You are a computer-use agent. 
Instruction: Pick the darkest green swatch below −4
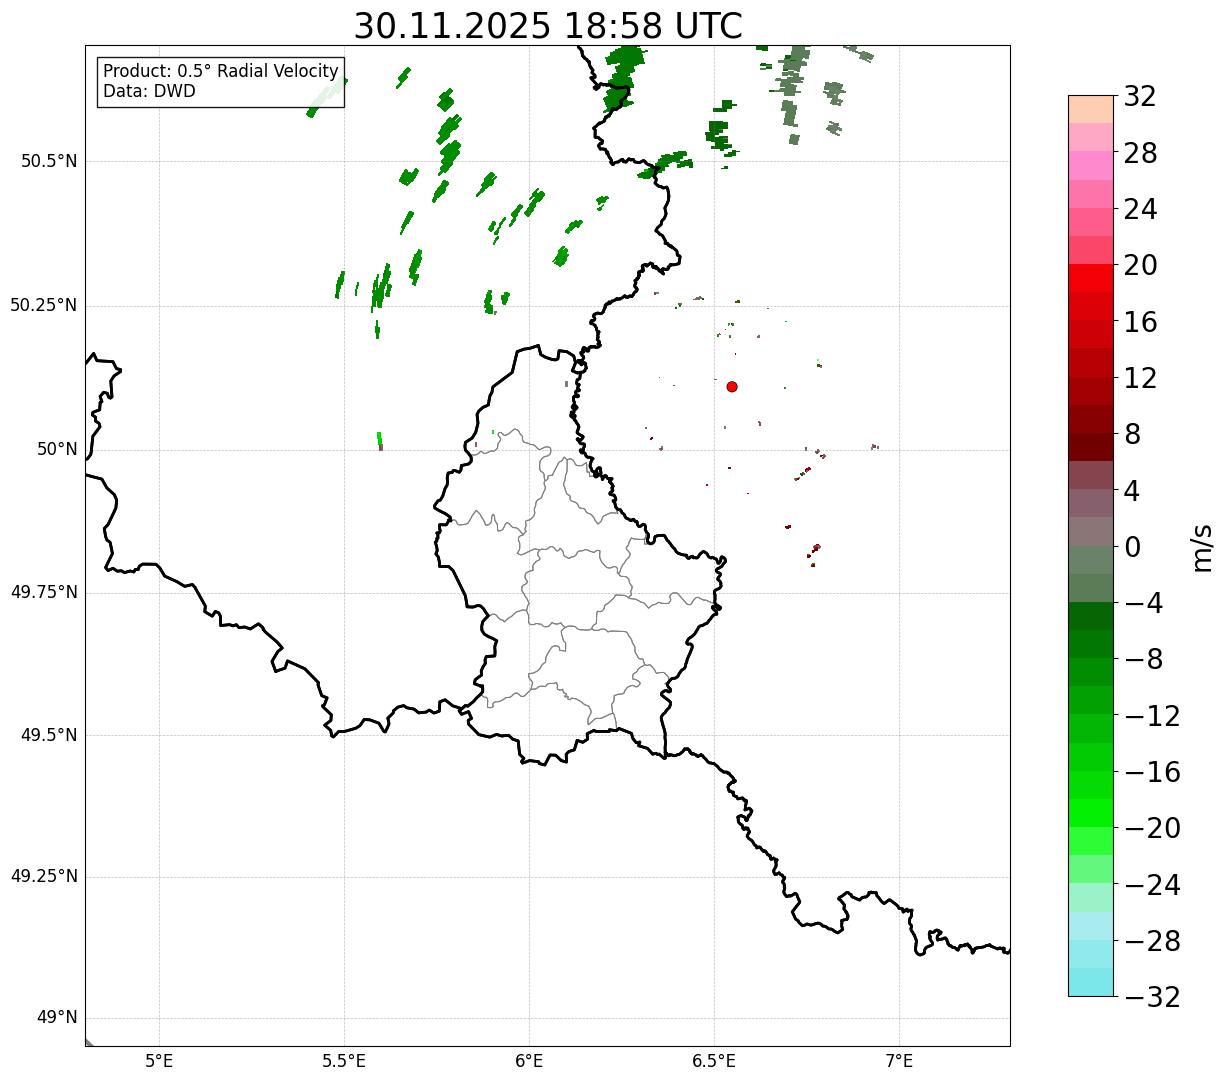click(1091, 616)
